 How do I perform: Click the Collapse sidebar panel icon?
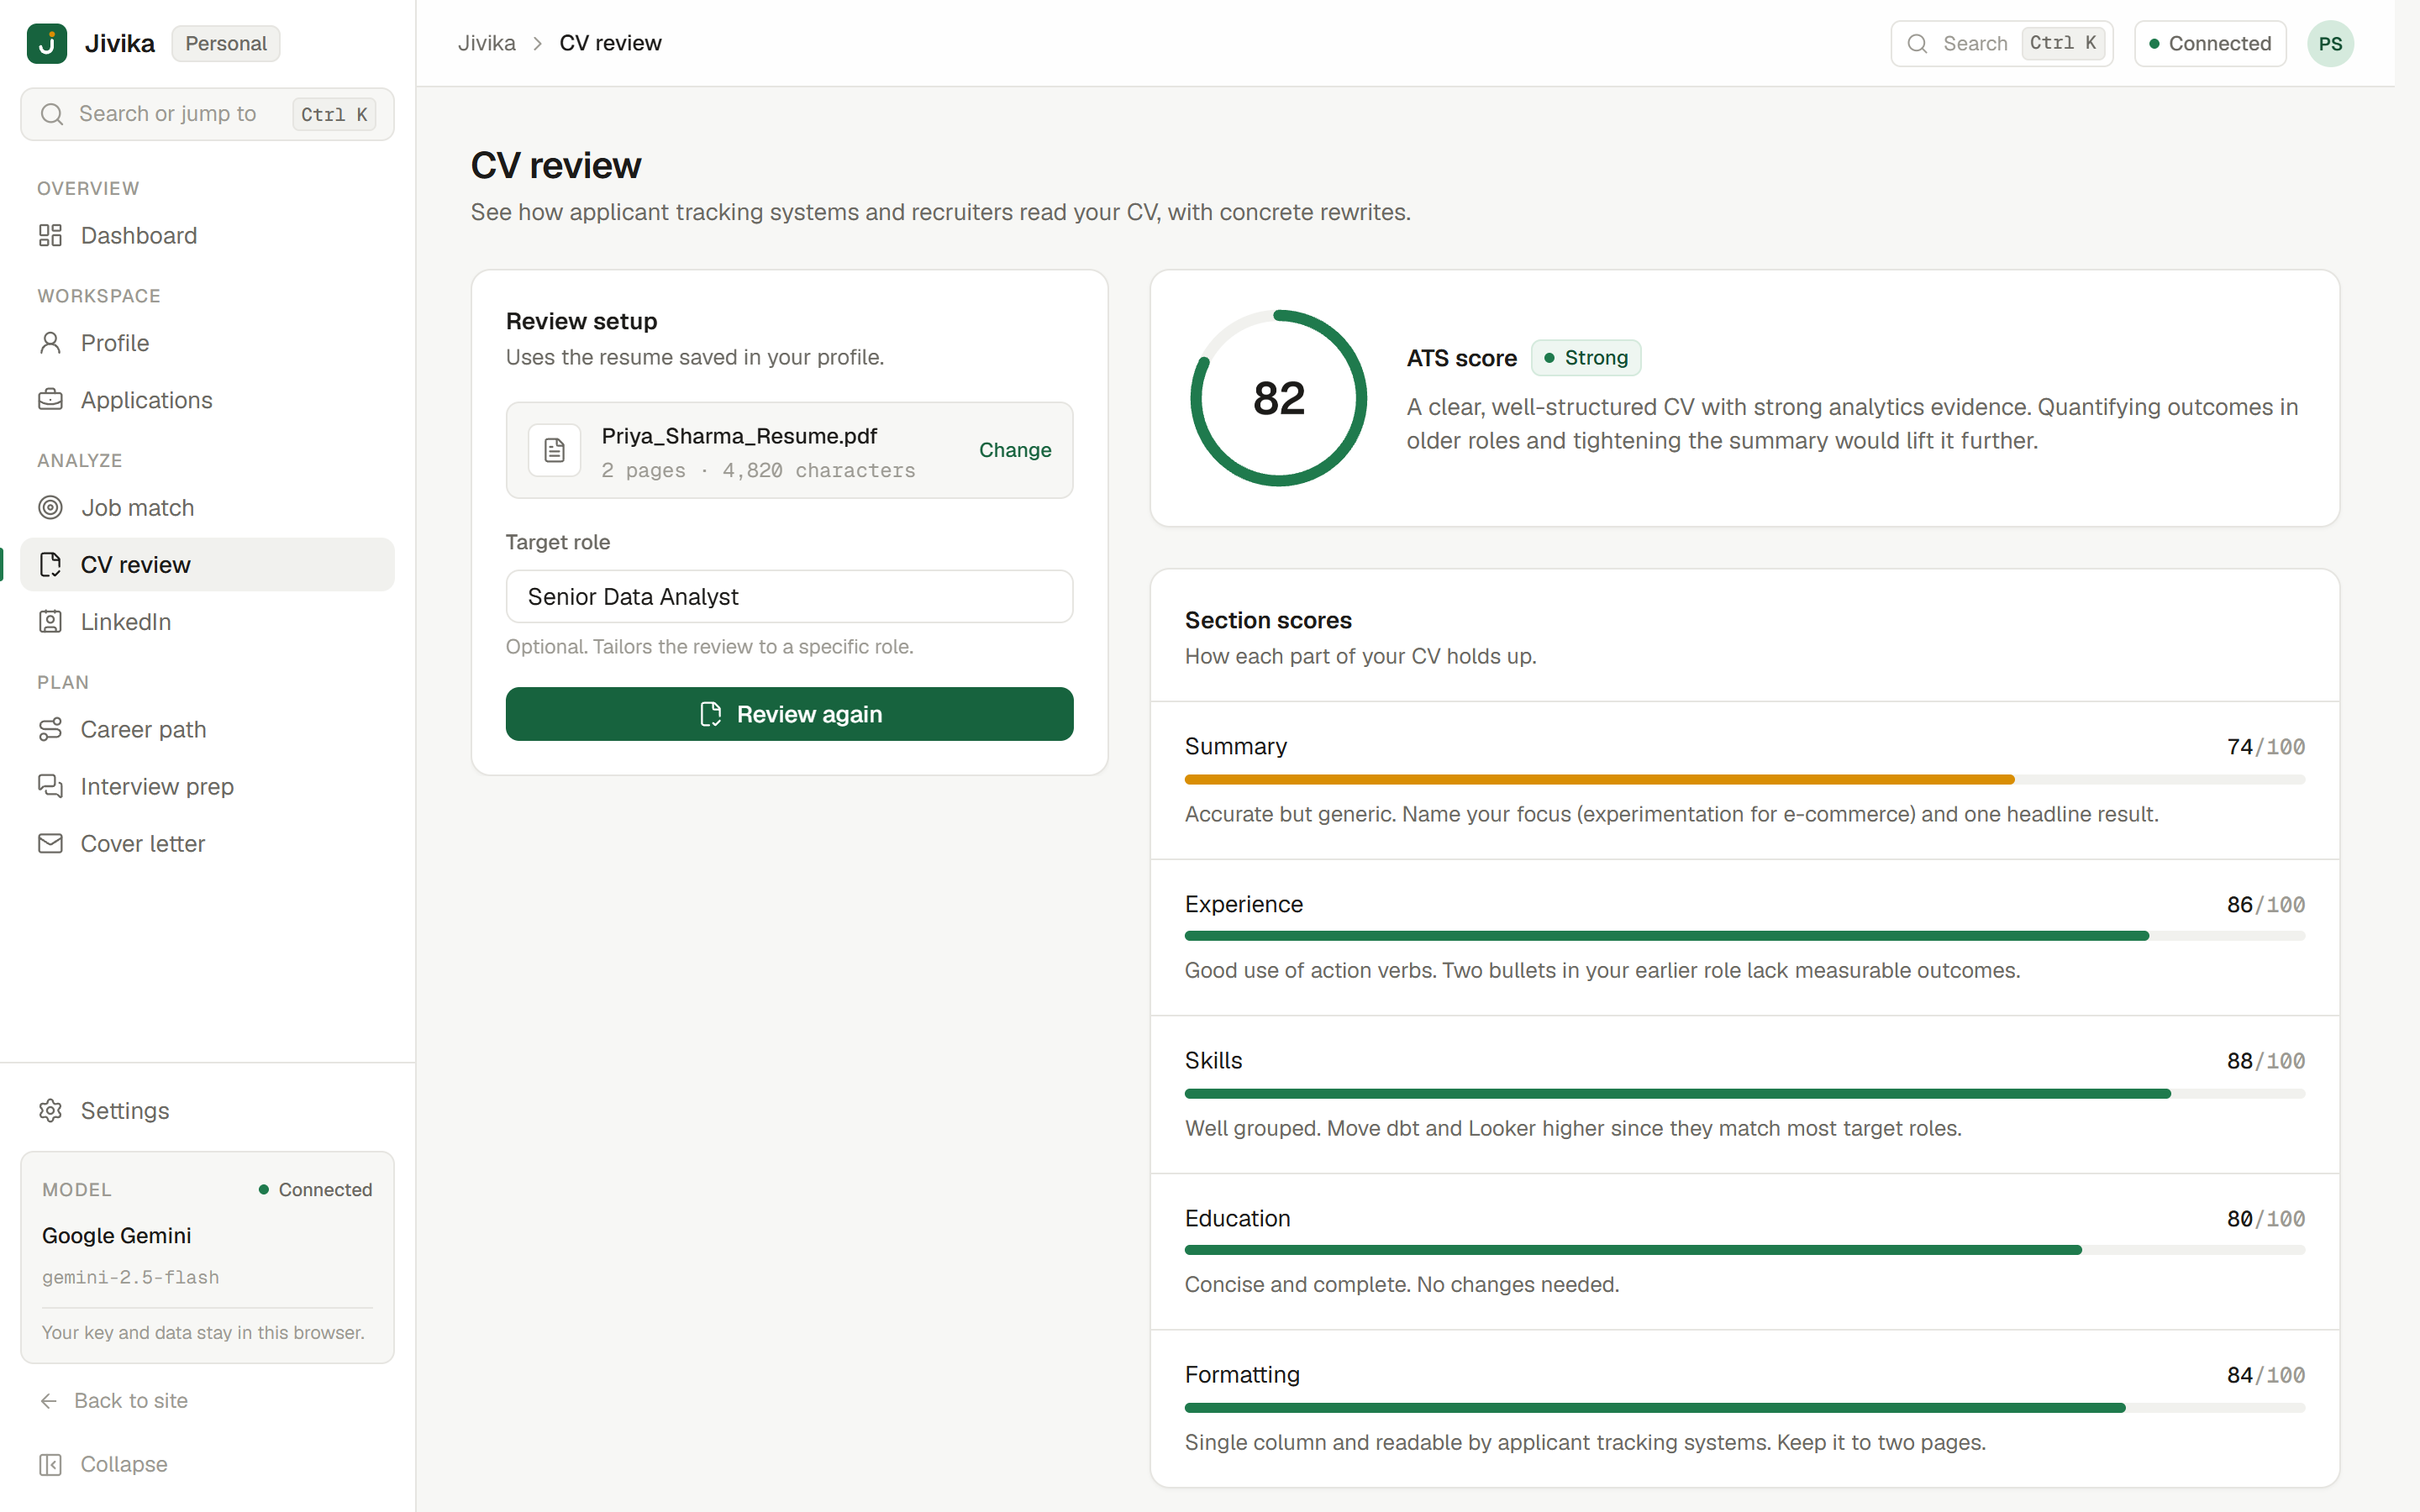[50, 1464]
